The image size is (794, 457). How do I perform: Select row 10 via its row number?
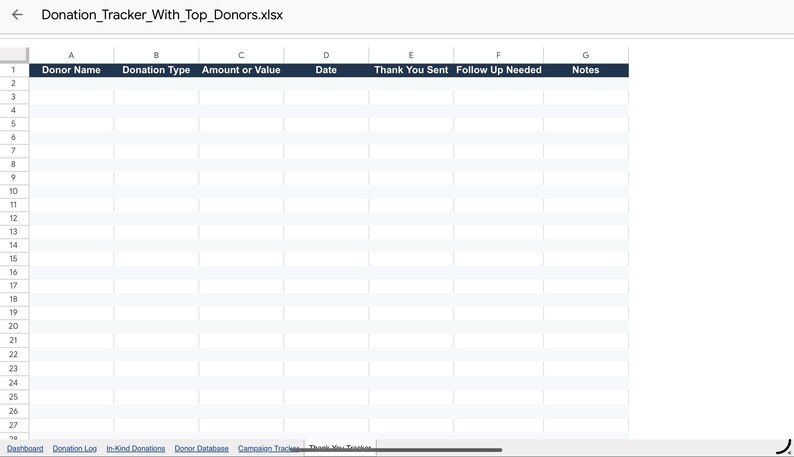coord(14,191)
